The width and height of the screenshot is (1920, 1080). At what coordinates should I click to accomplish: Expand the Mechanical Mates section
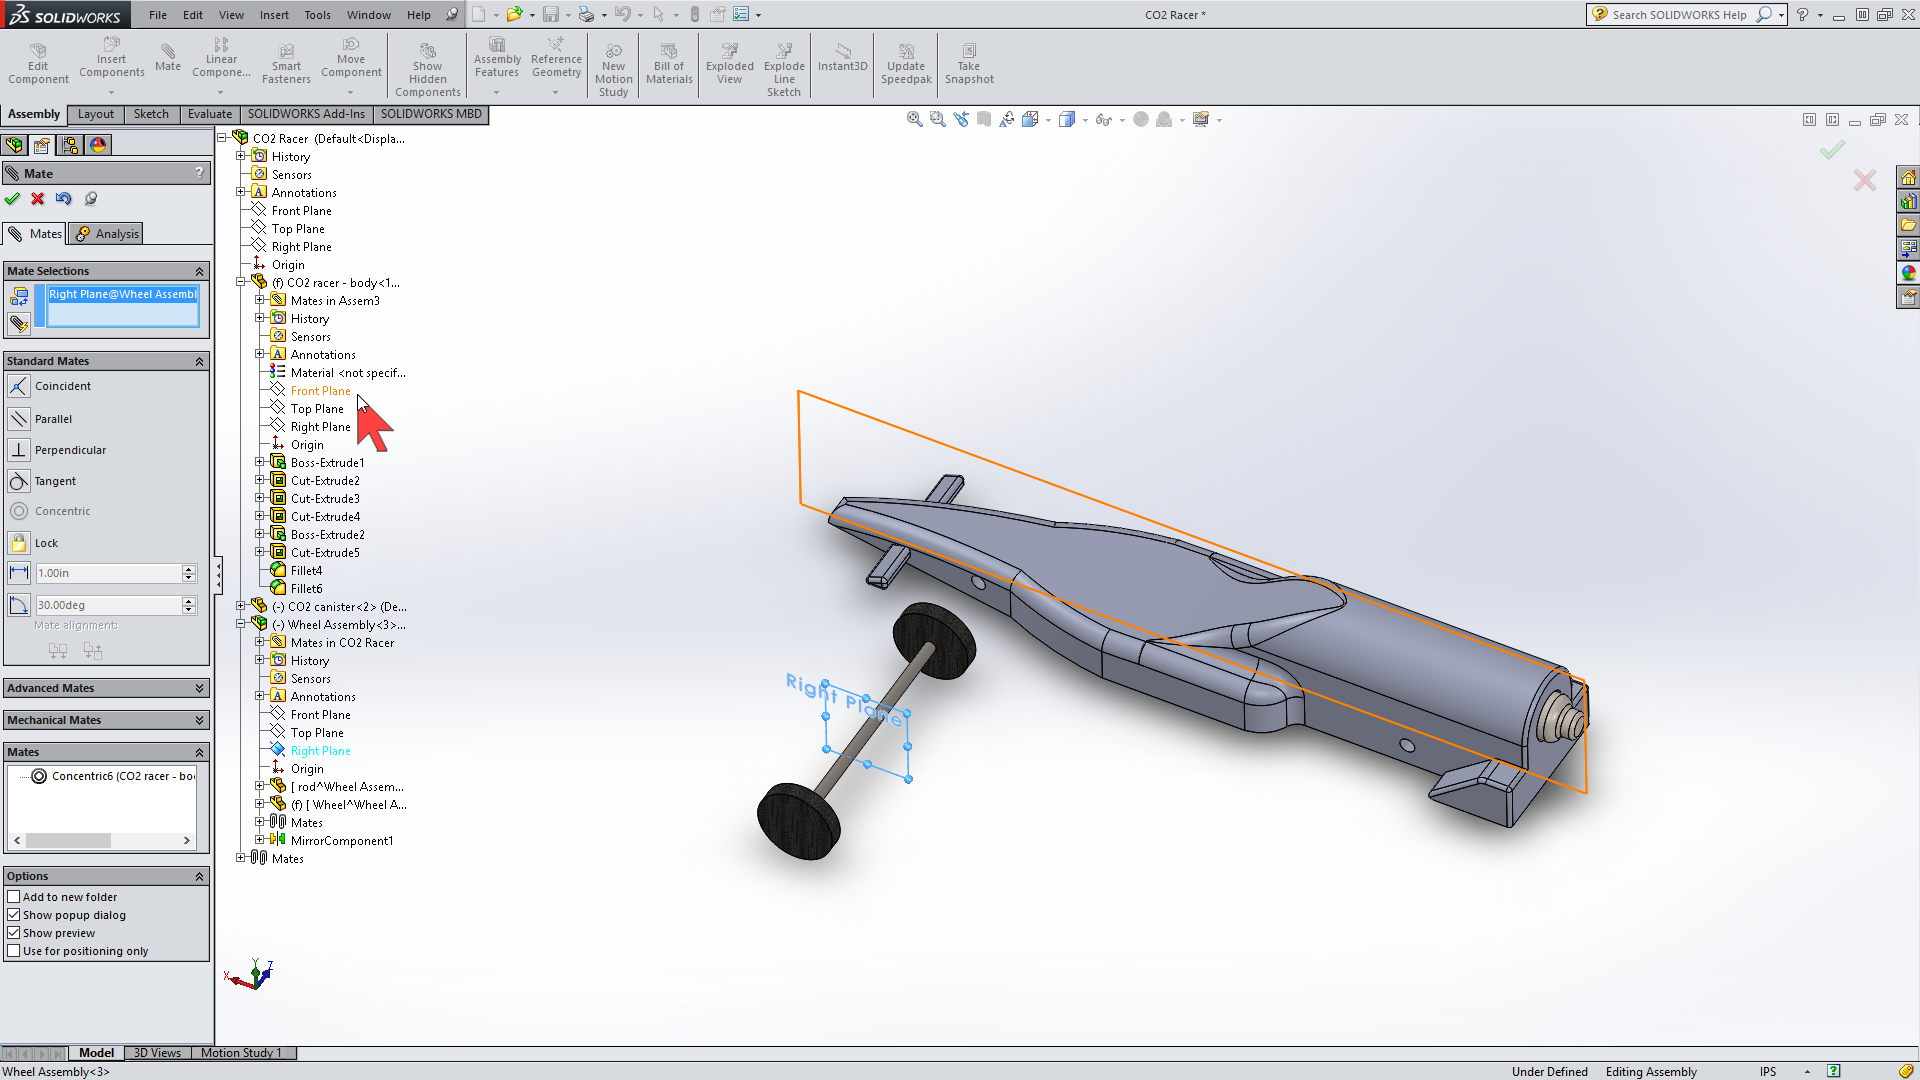(106, 719)
